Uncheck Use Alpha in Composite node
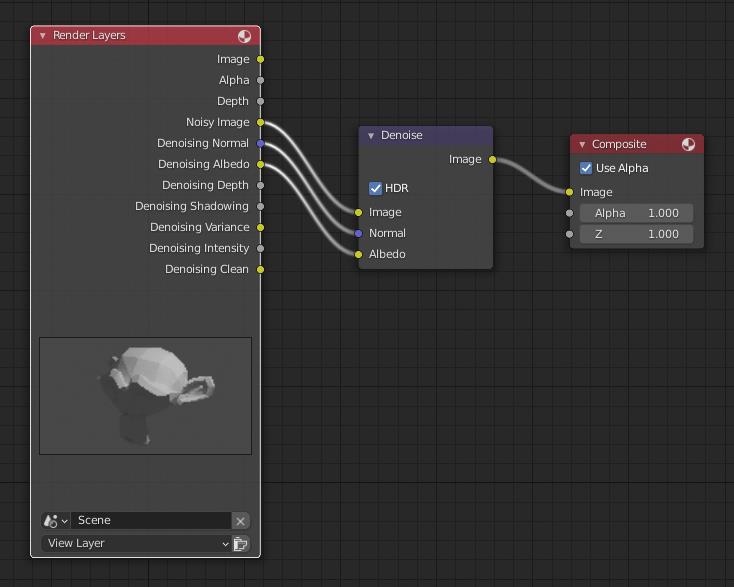The image size is (734, 587). pyautogui.click(x=586, y=168)
